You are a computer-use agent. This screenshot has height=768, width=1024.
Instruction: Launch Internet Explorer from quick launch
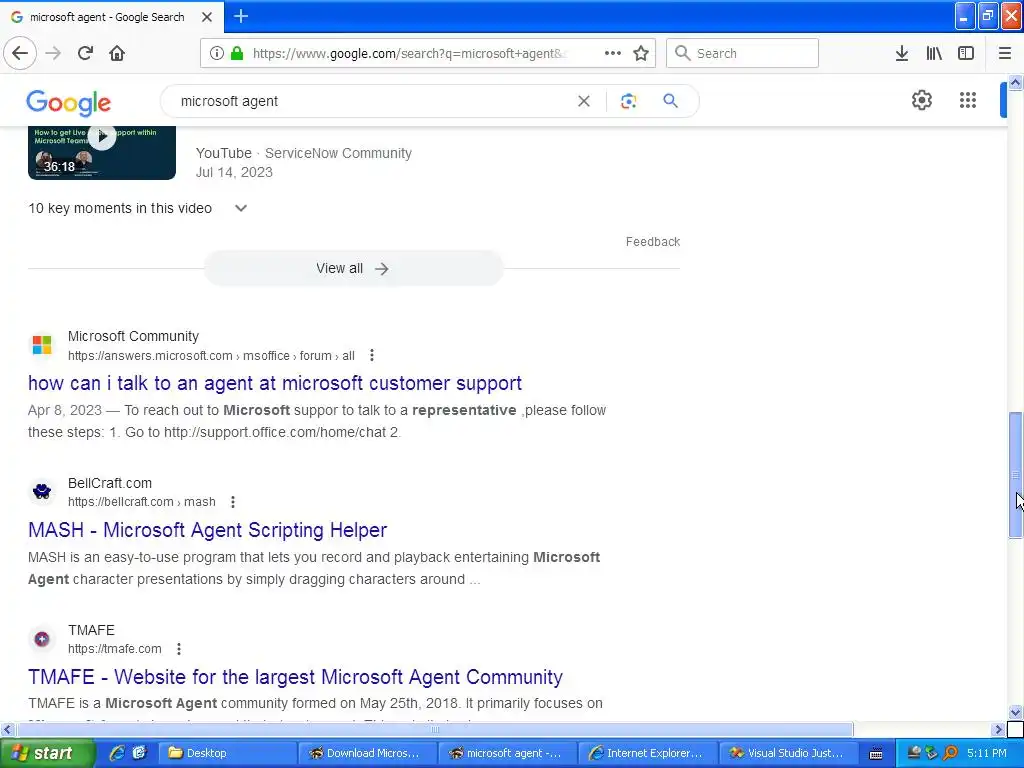117,753
